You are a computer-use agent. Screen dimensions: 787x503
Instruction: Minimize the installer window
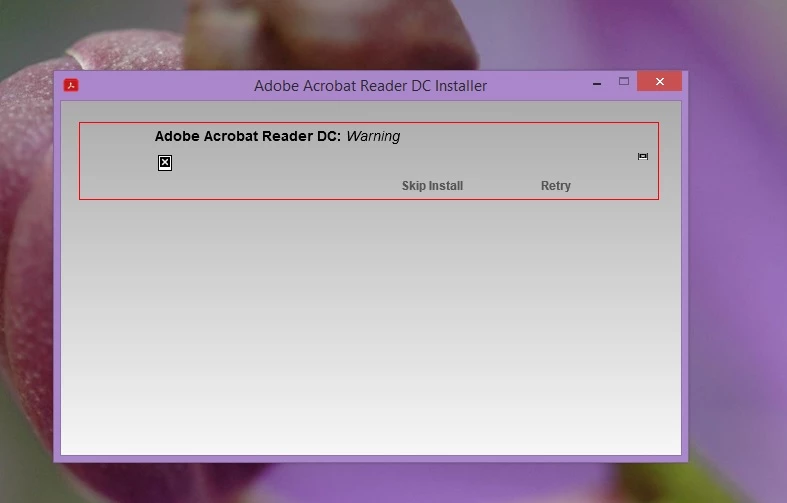pyautogui.click(x=597, y=84)
